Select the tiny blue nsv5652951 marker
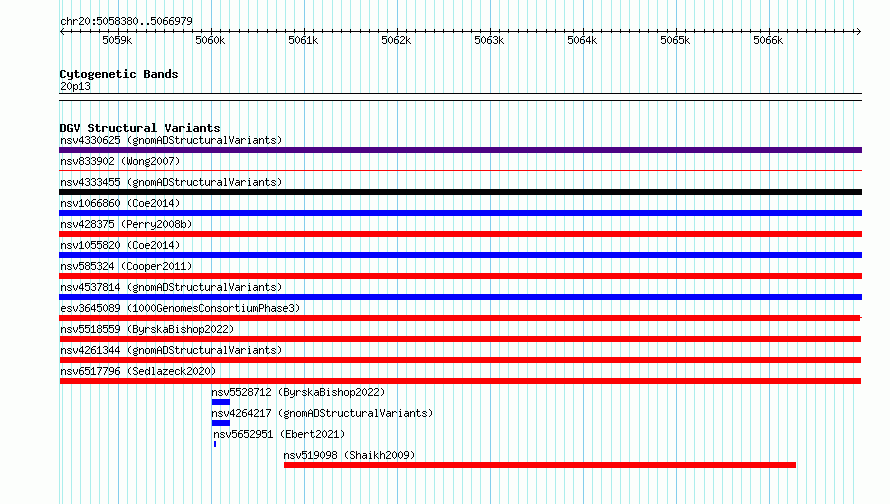This screenshot has width=890, height=504. (215, 444)
